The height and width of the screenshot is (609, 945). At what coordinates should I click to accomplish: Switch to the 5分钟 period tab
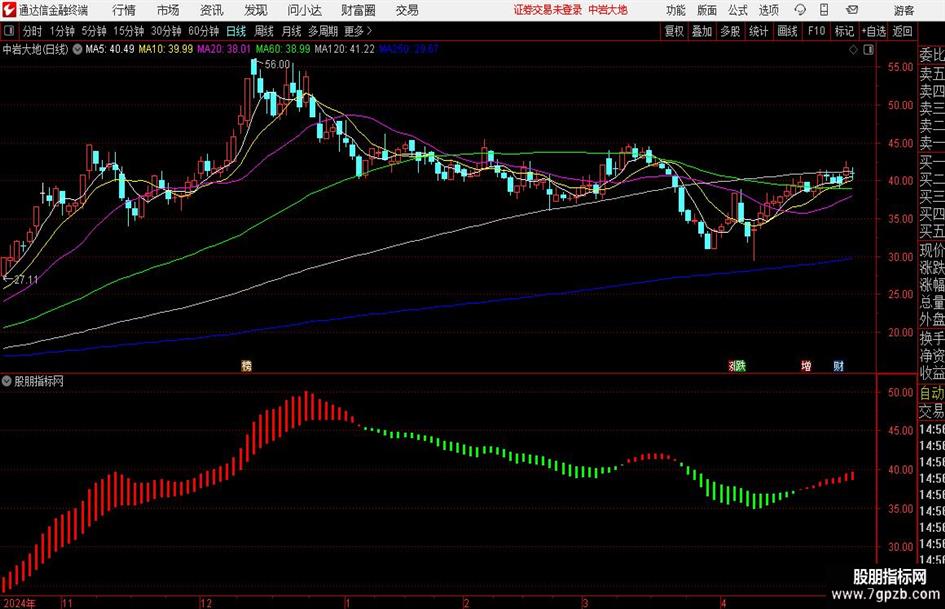tap(94, 31)
